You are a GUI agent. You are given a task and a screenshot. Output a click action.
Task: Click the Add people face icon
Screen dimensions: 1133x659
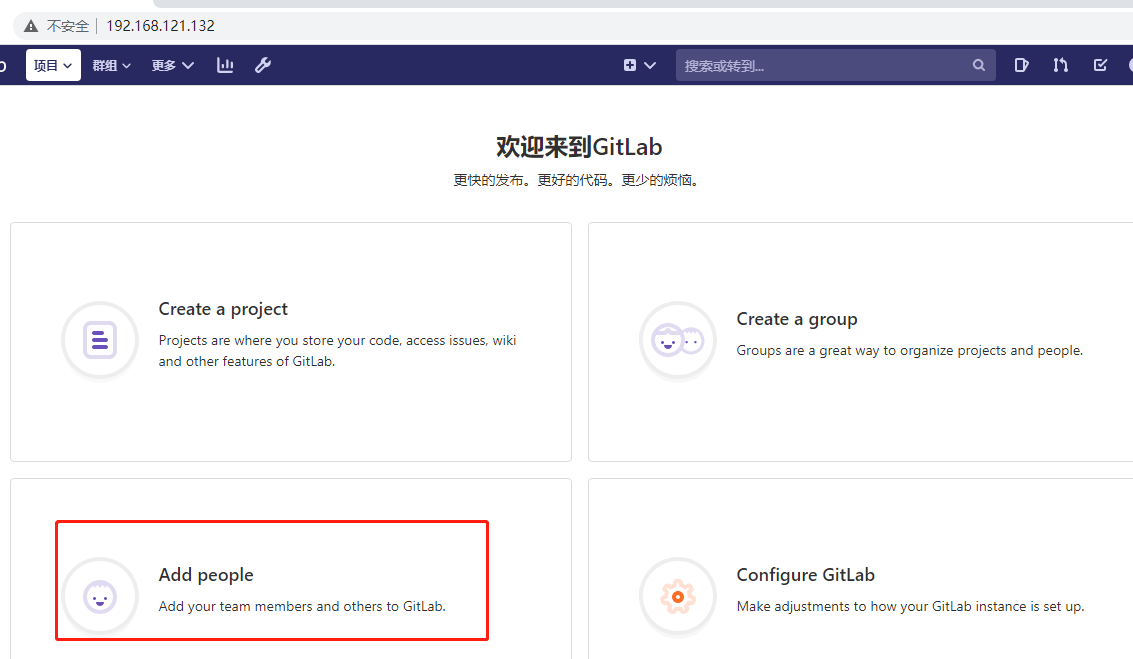[x=100, y=597]
